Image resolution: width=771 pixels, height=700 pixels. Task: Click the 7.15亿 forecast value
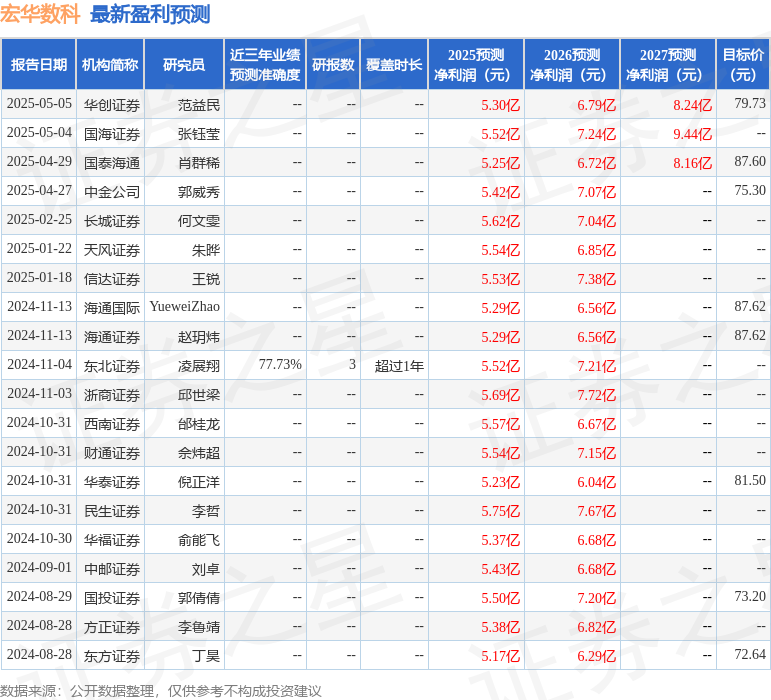[596, 453]
